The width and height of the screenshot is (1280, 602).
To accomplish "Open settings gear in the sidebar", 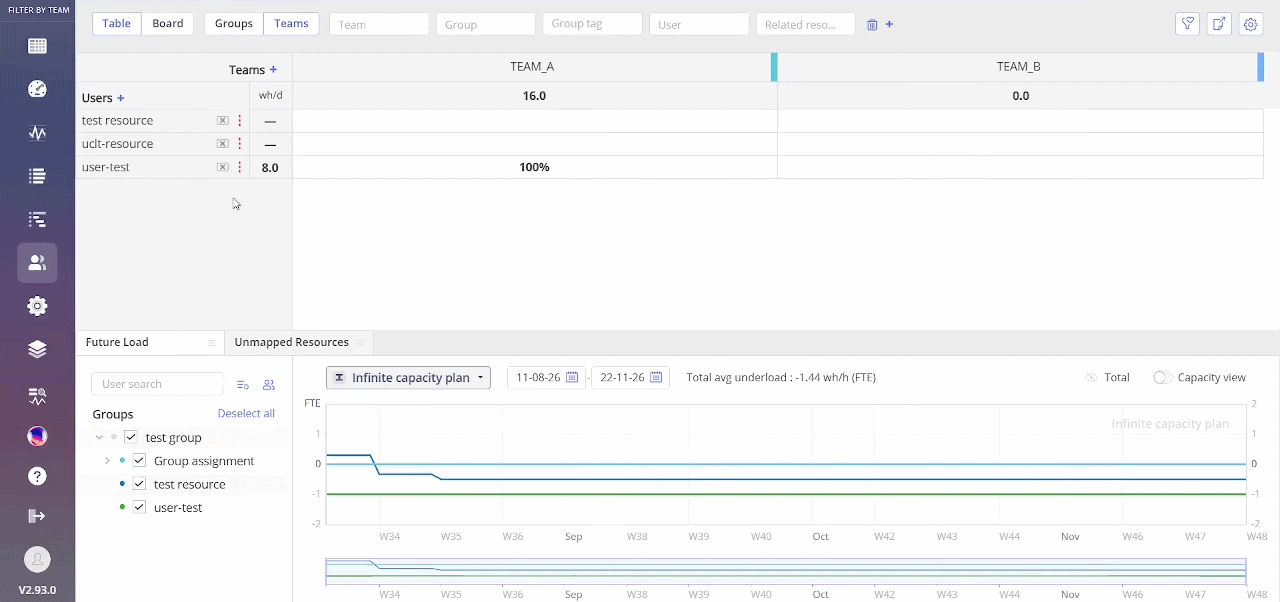I will [x=37, y=306].
